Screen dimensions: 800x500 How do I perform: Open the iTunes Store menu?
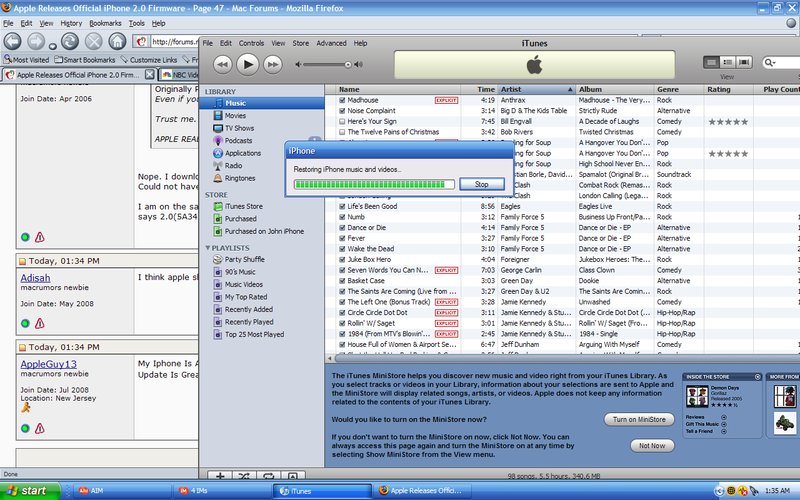click(x=301, y=43)
